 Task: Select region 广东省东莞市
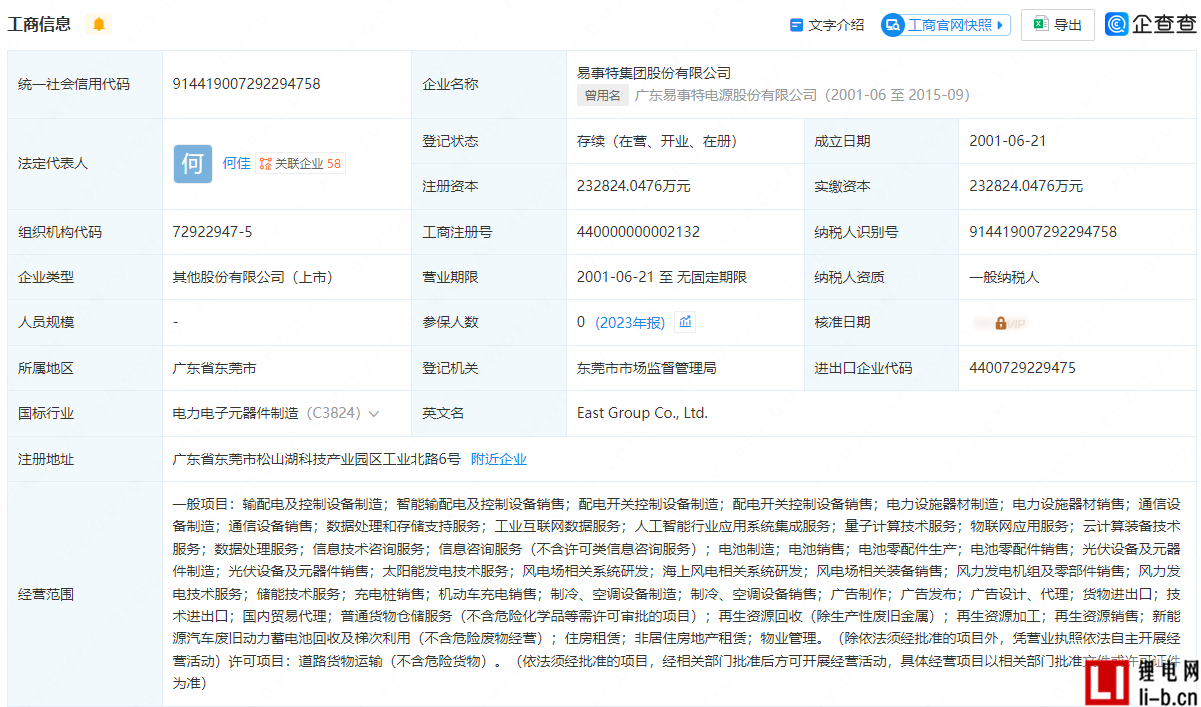point(214,368)
